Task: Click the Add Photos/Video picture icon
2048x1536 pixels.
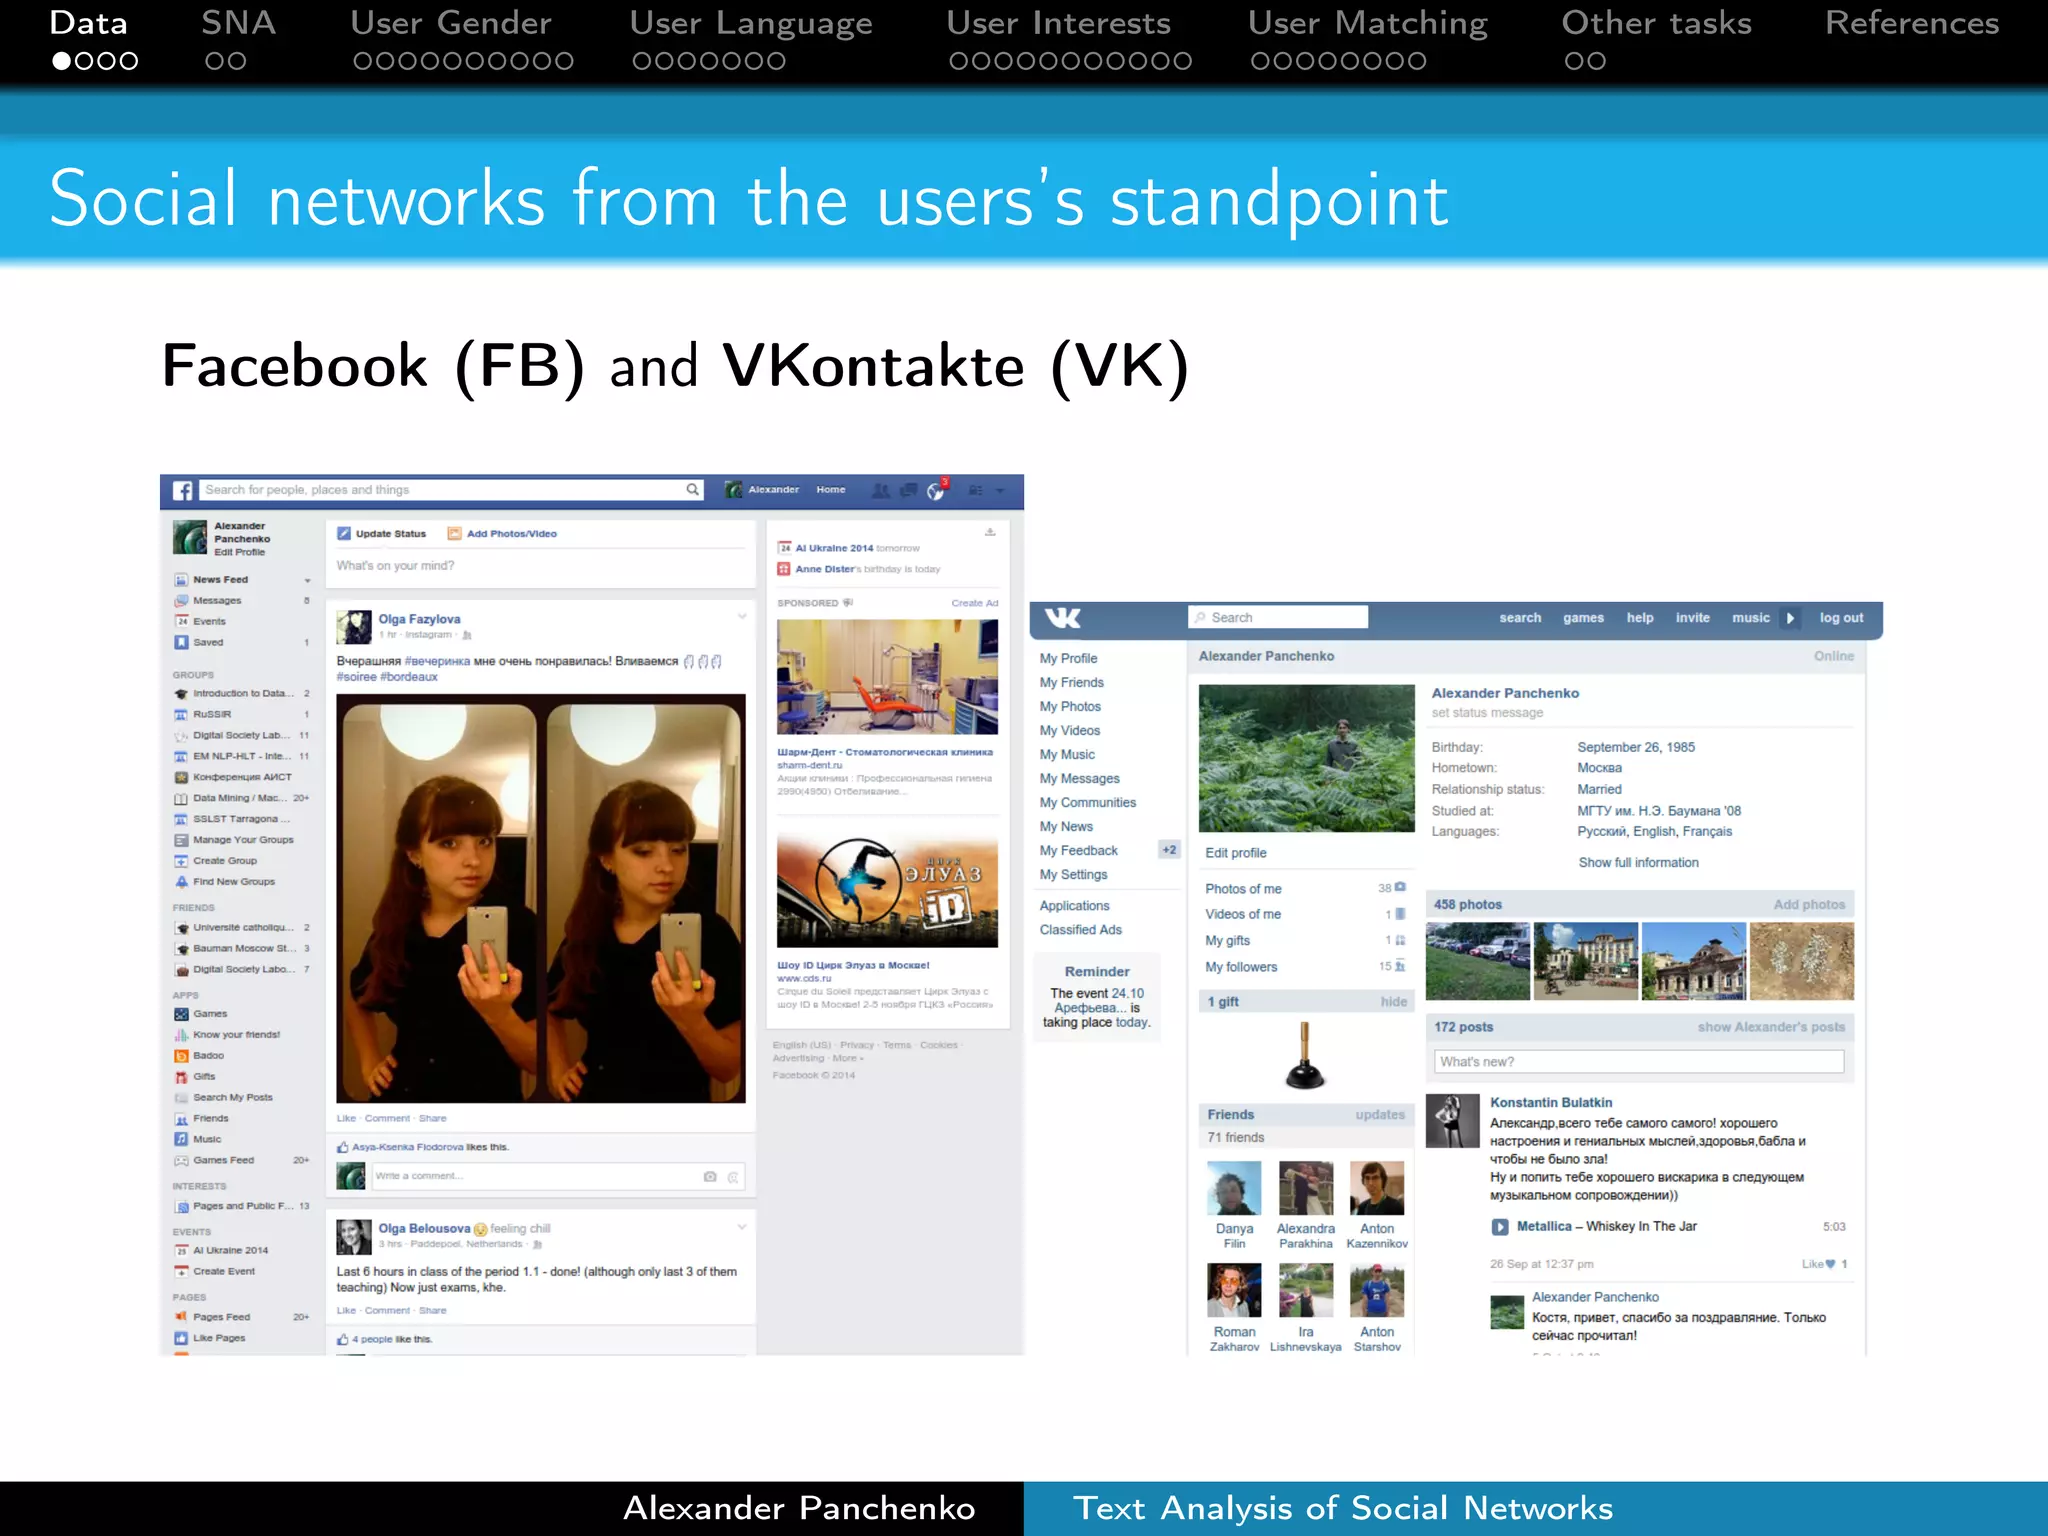Action: (455, 533)
